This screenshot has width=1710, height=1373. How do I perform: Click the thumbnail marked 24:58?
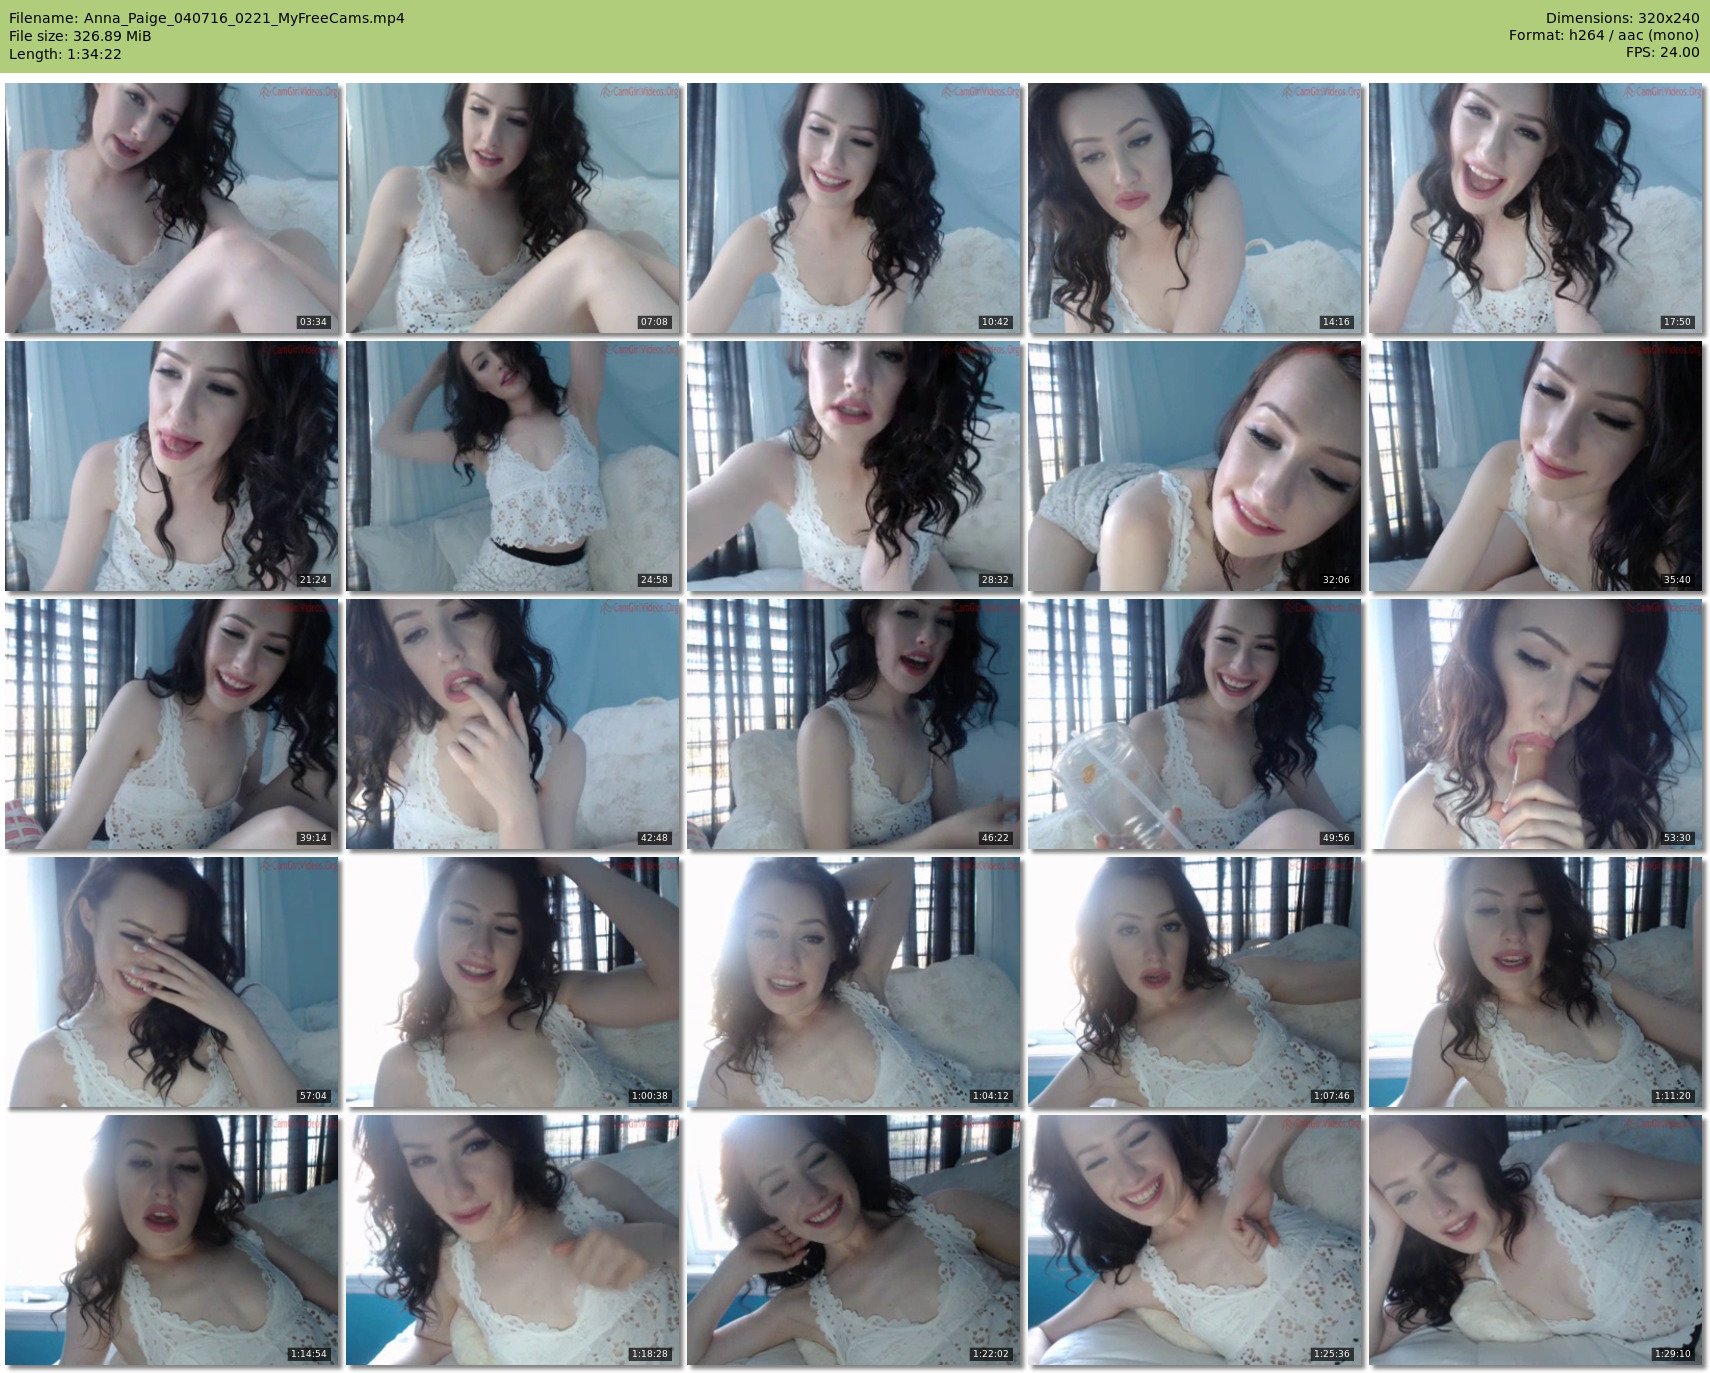513,466
